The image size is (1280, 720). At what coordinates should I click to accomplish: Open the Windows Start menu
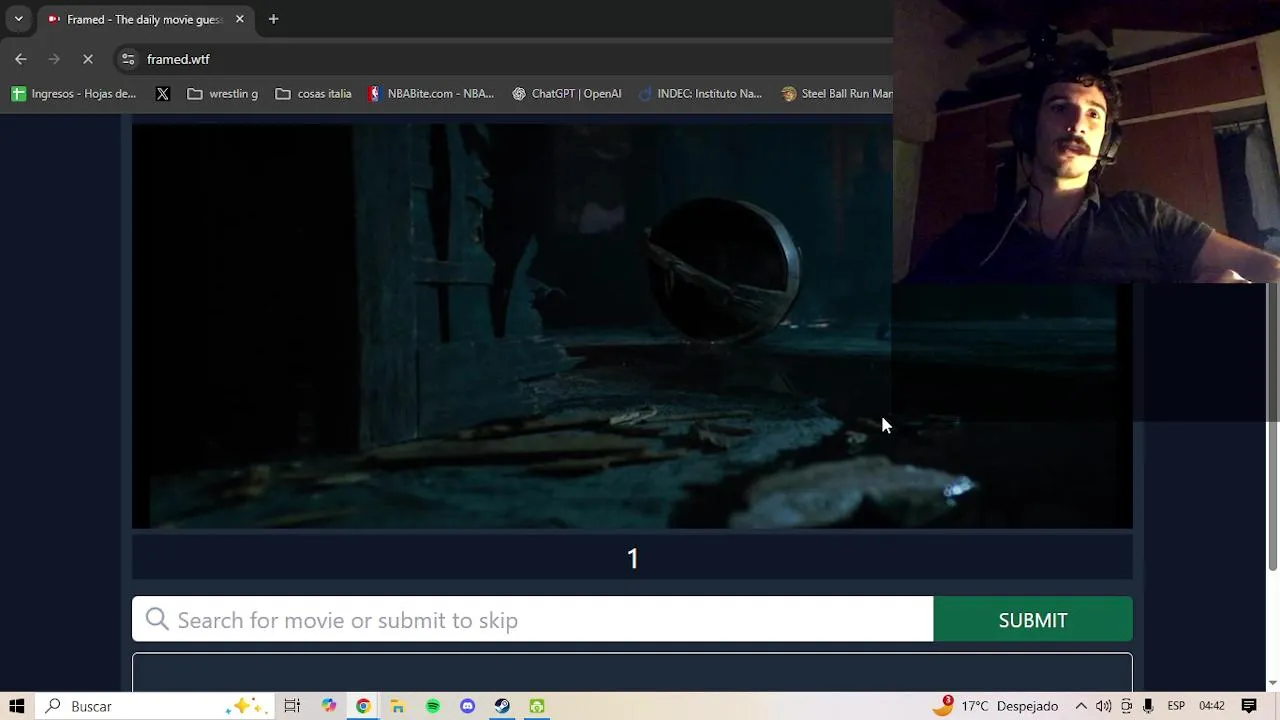coord(17,706)
